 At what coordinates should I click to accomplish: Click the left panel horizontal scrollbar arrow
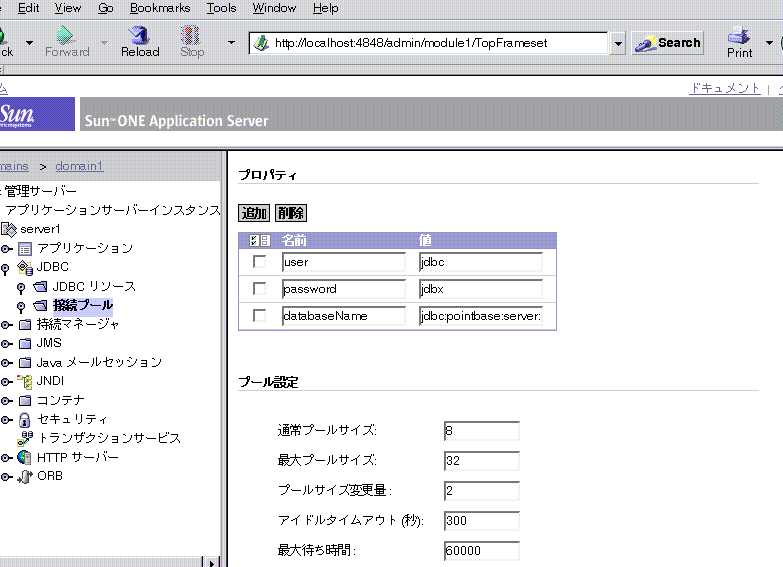[211, 562]
